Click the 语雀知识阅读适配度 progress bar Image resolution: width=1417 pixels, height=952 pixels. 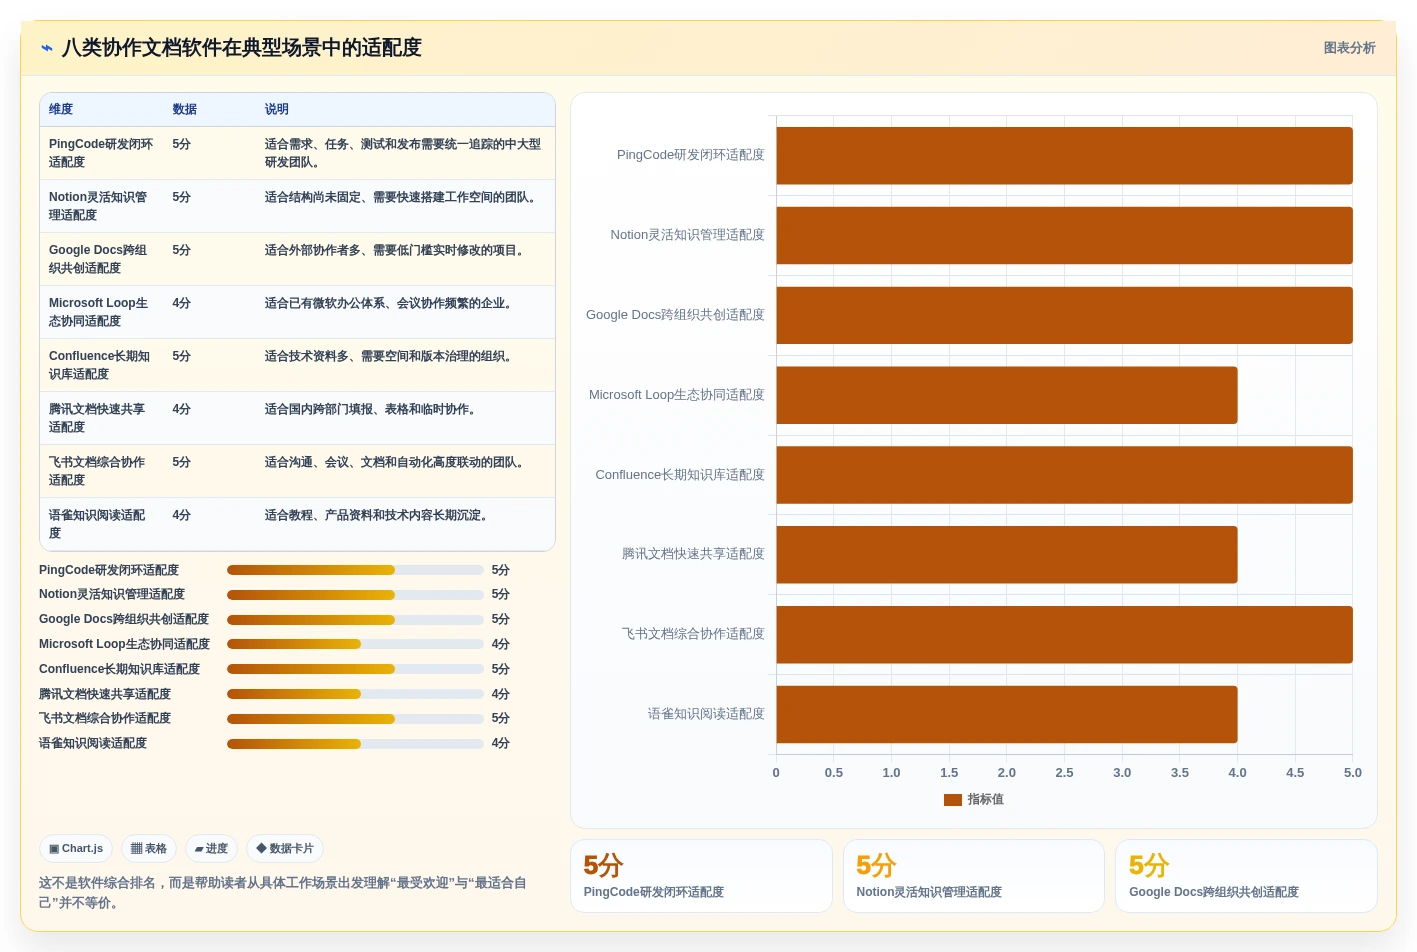pyautogui.click(x=355, y=744)
